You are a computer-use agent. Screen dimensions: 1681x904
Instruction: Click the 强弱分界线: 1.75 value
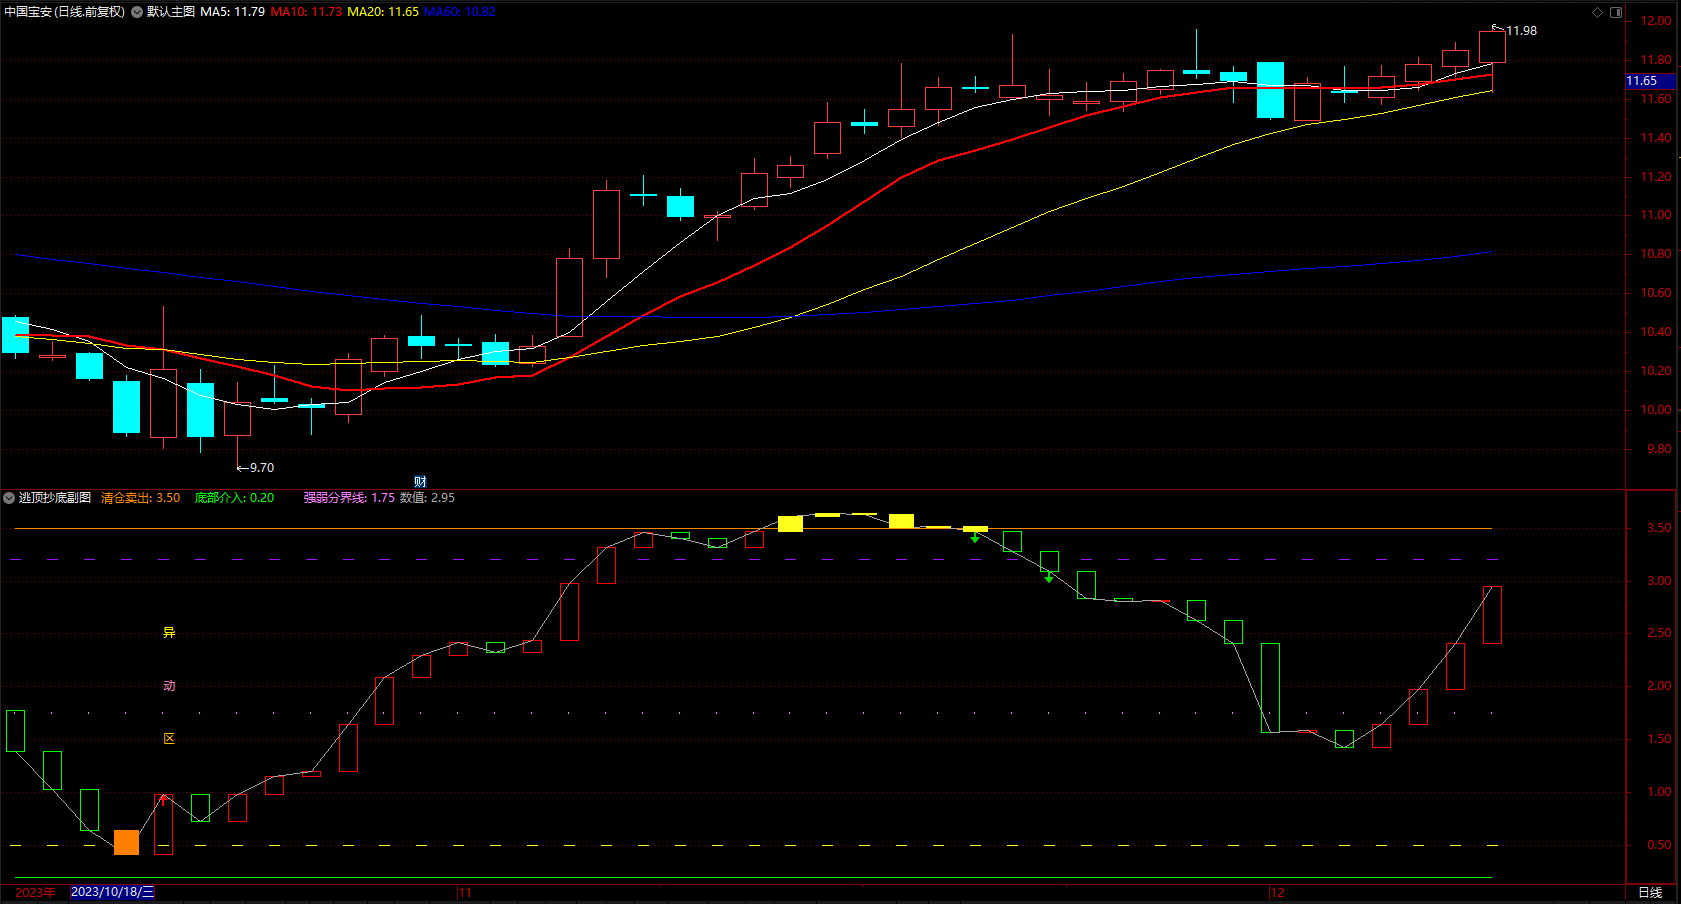pos(349,498)
